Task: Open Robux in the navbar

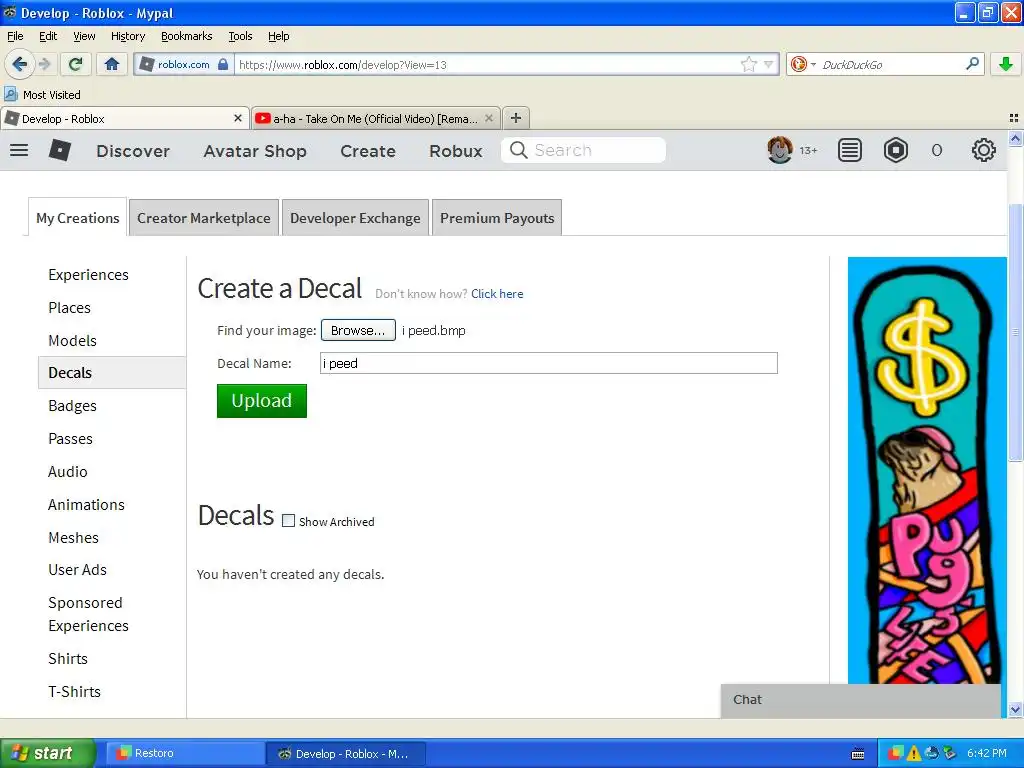Action: (x=456, y=151)
